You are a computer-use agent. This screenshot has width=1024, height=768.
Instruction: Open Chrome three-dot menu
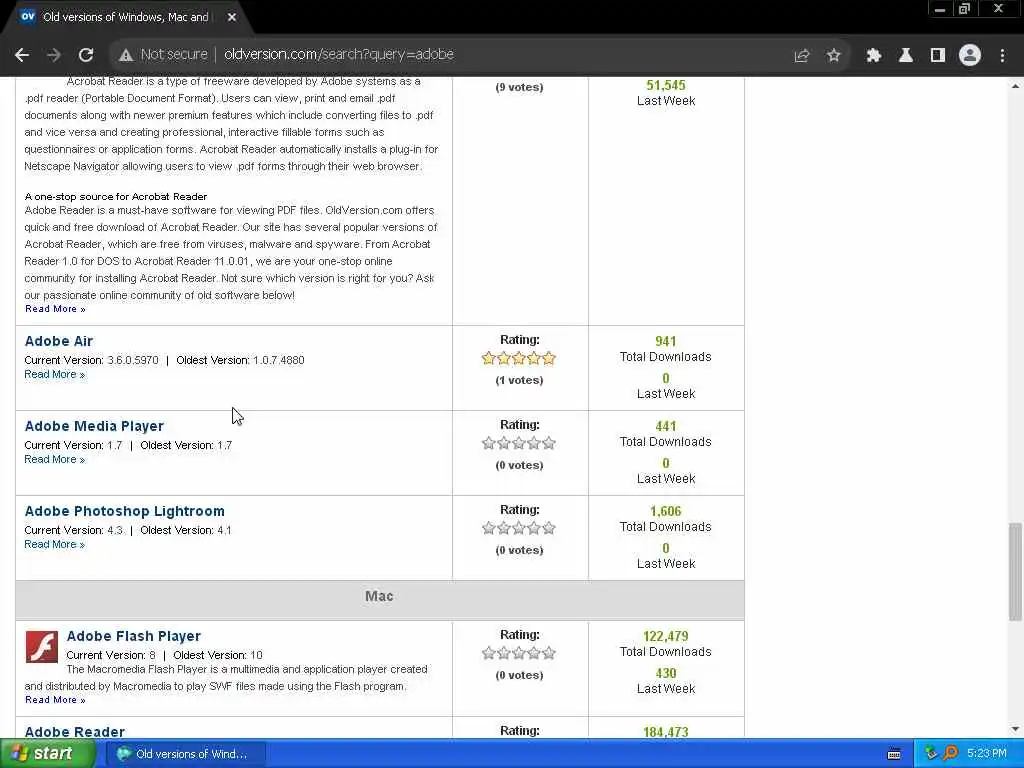tap(1002, 56)
